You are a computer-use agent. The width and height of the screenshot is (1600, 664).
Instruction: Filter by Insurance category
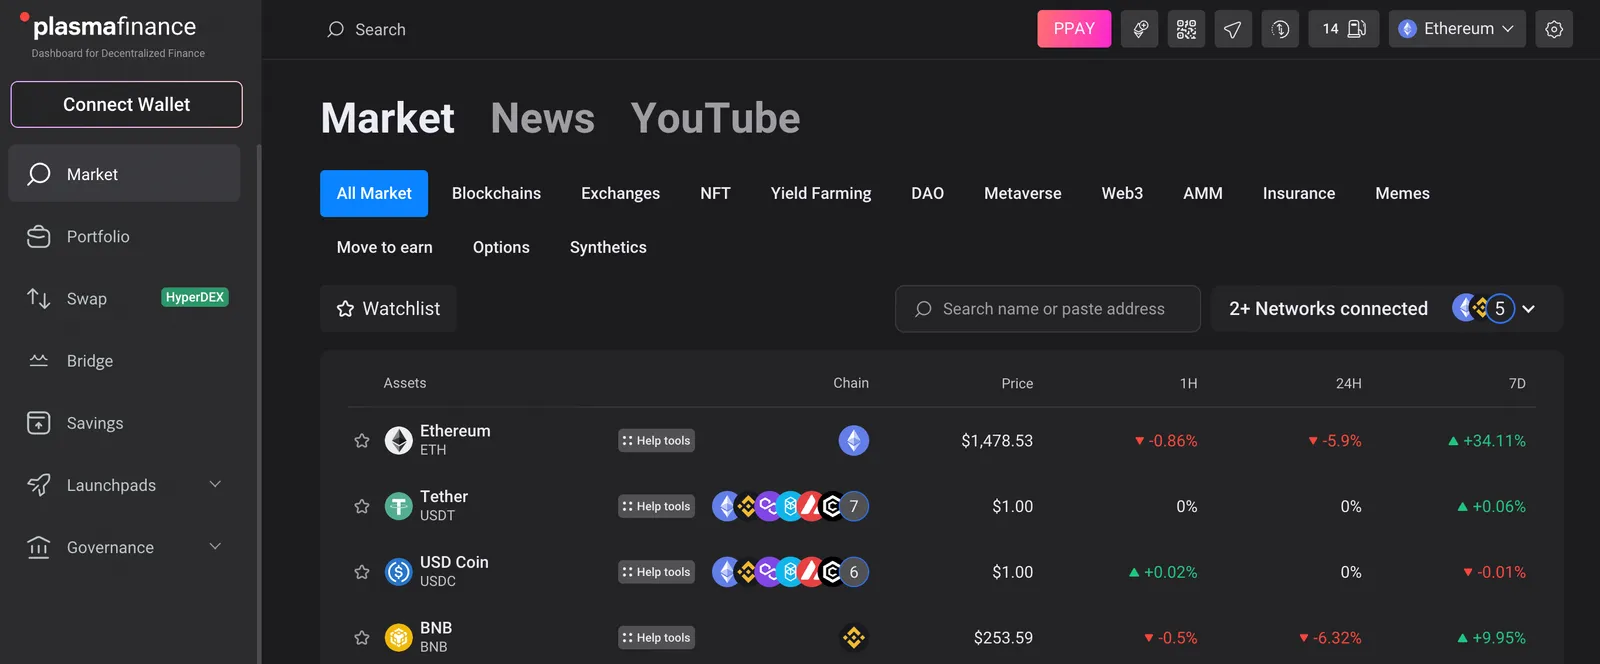1298,193
